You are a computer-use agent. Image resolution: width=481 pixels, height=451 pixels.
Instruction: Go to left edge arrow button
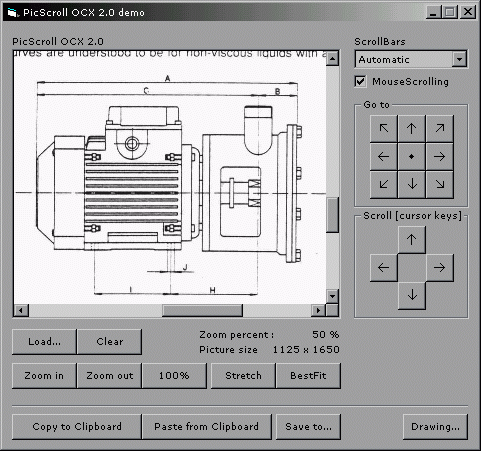click(x=384, y=157)
